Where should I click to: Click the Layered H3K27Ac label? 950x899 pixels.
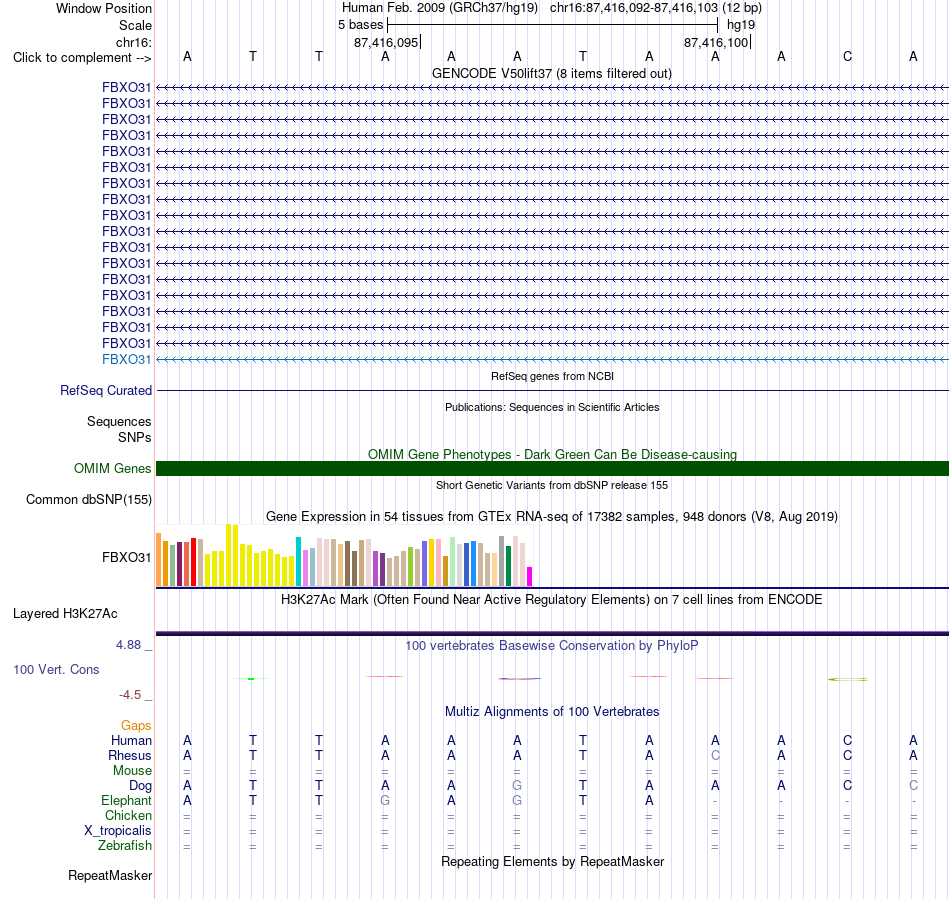tap(65, 614)
